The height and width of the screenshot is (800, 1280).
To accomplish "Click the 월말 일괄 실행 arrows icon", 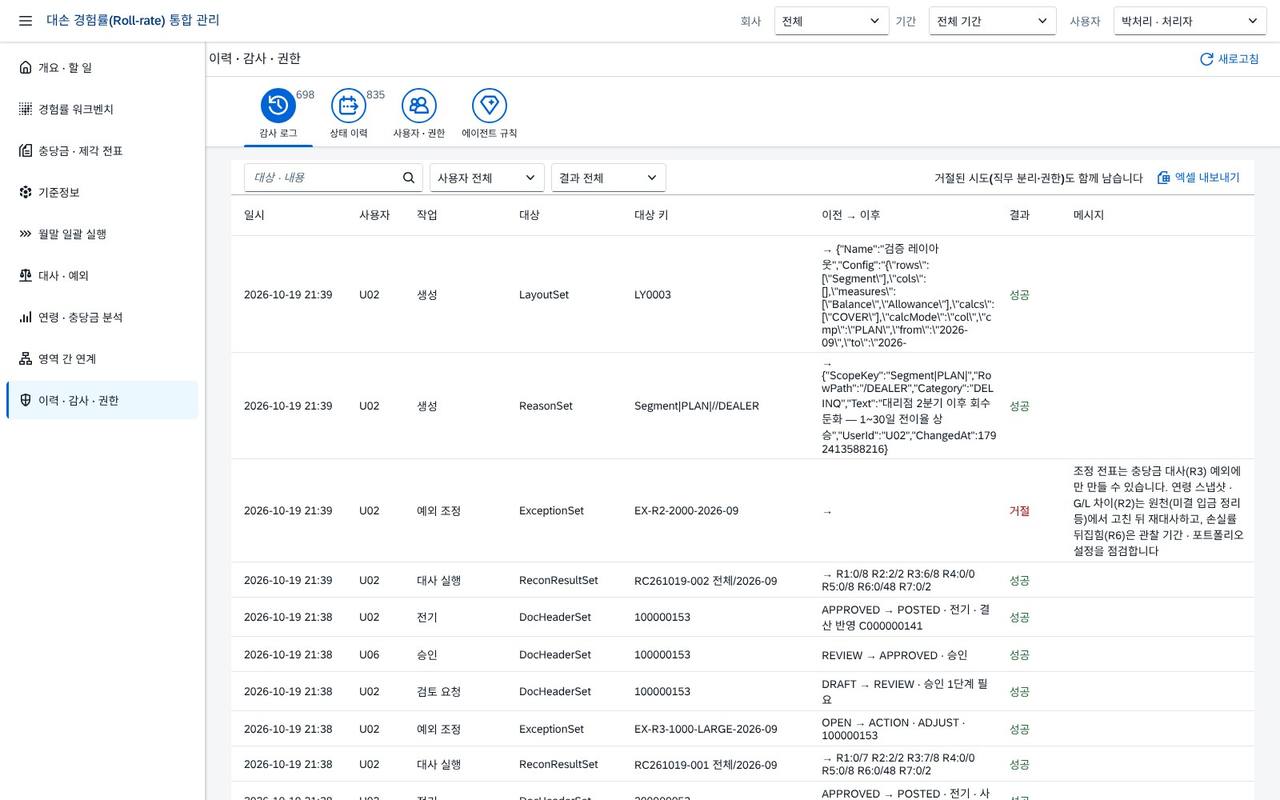I will click(25, 234).
